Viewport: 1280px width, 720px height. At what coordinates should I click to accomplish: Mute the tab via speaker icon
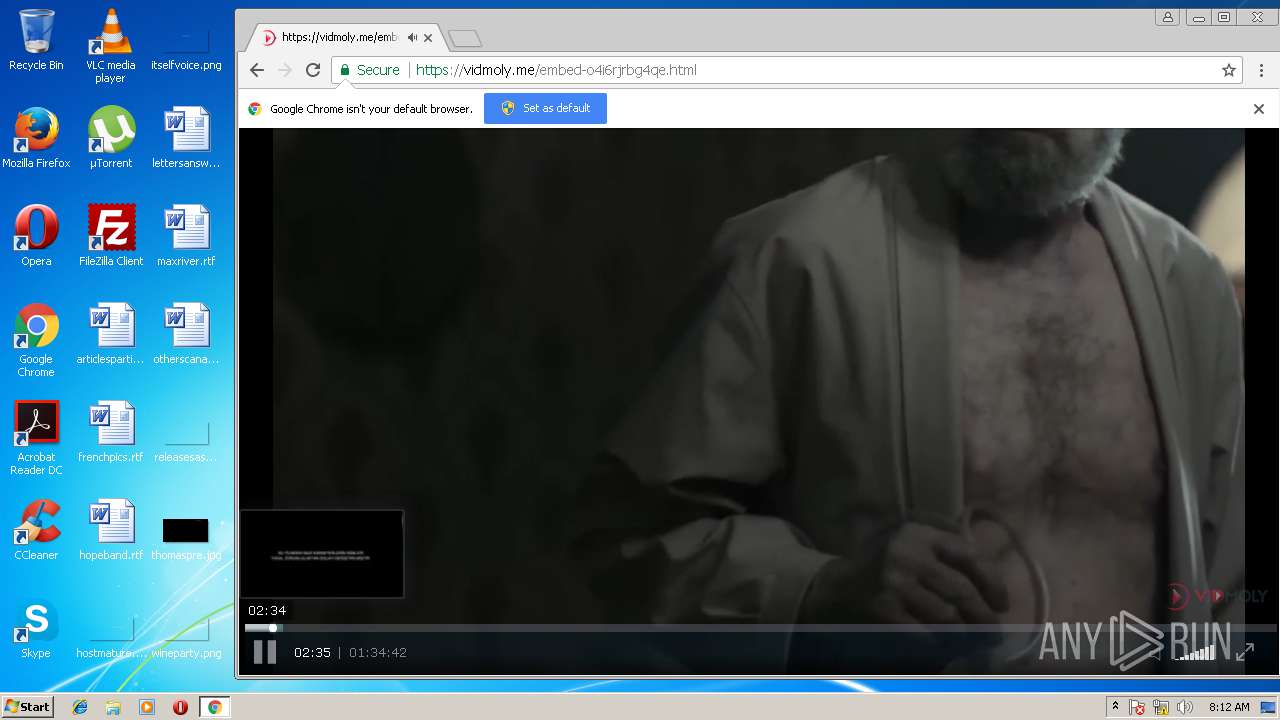pyautogui.click(x=412, y=37)
